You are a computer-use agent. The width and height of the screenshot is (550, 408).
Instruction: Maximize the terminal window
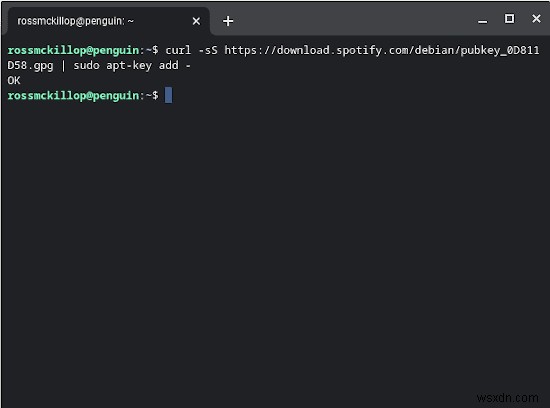coord(509,19)
